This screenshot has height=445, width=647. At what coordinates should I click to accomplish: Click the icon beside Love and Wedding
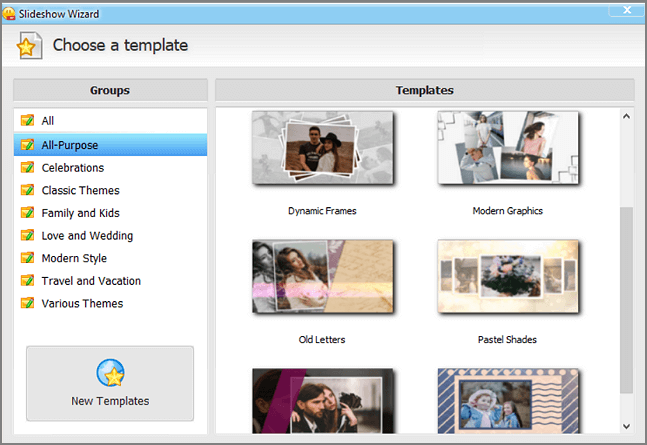coord(28,235)
